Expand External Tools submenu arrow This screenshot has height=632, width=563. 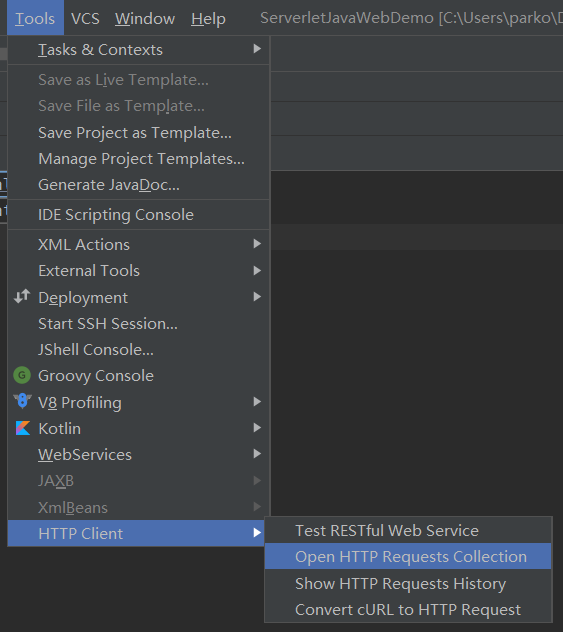[257, 270]
